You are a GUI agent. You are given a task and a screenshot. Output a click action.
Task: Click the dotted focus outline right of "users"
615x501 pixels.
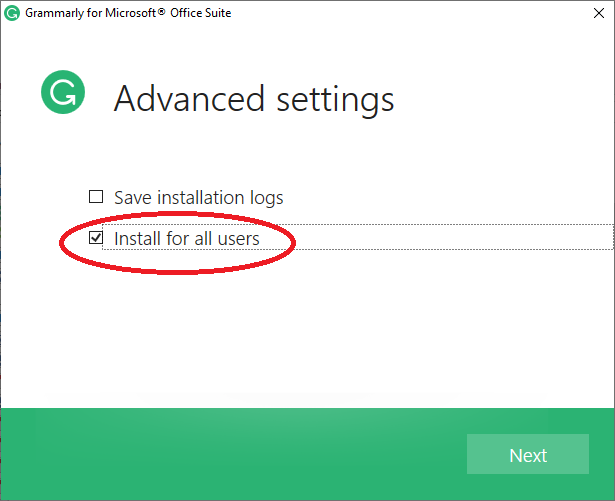(x=450, y=238)
